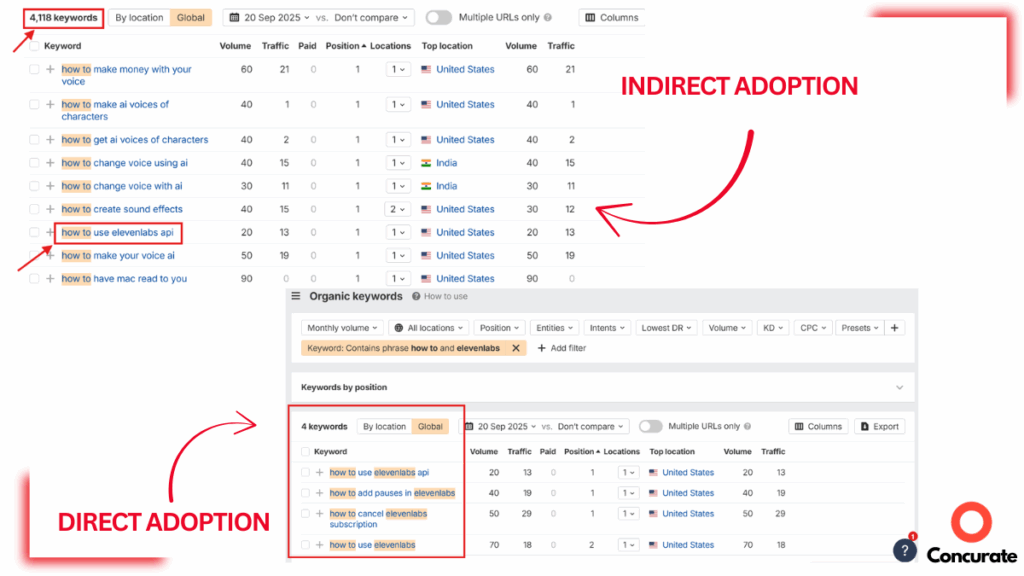Viewport: 1024px width, 576px height.
Task: Click US flag in 'how to have mac read to you' row
Action: point(426,279)
